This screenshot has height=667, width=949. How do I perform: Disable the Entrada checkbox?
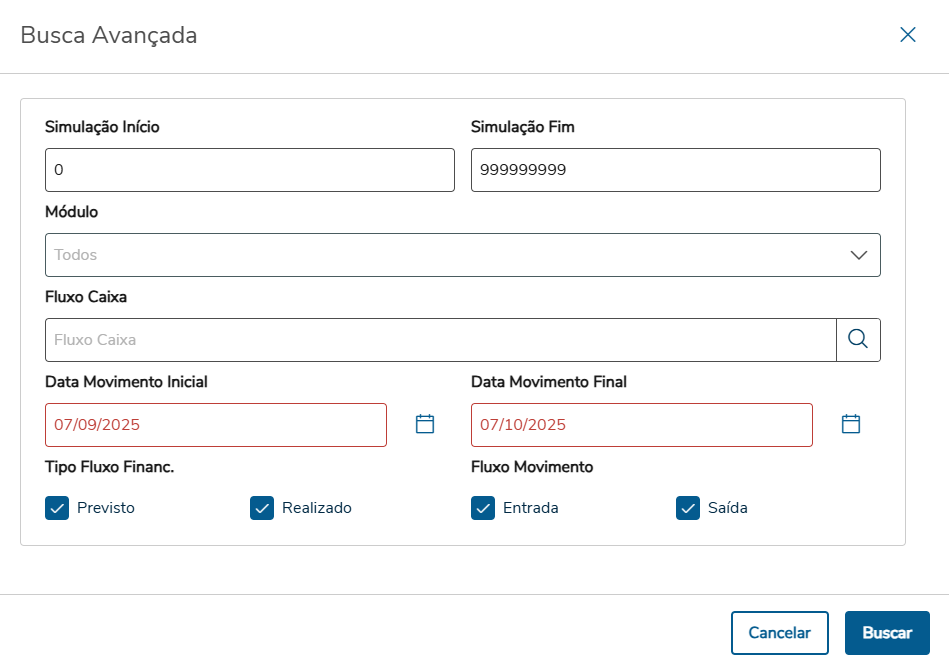click(483, 508)
